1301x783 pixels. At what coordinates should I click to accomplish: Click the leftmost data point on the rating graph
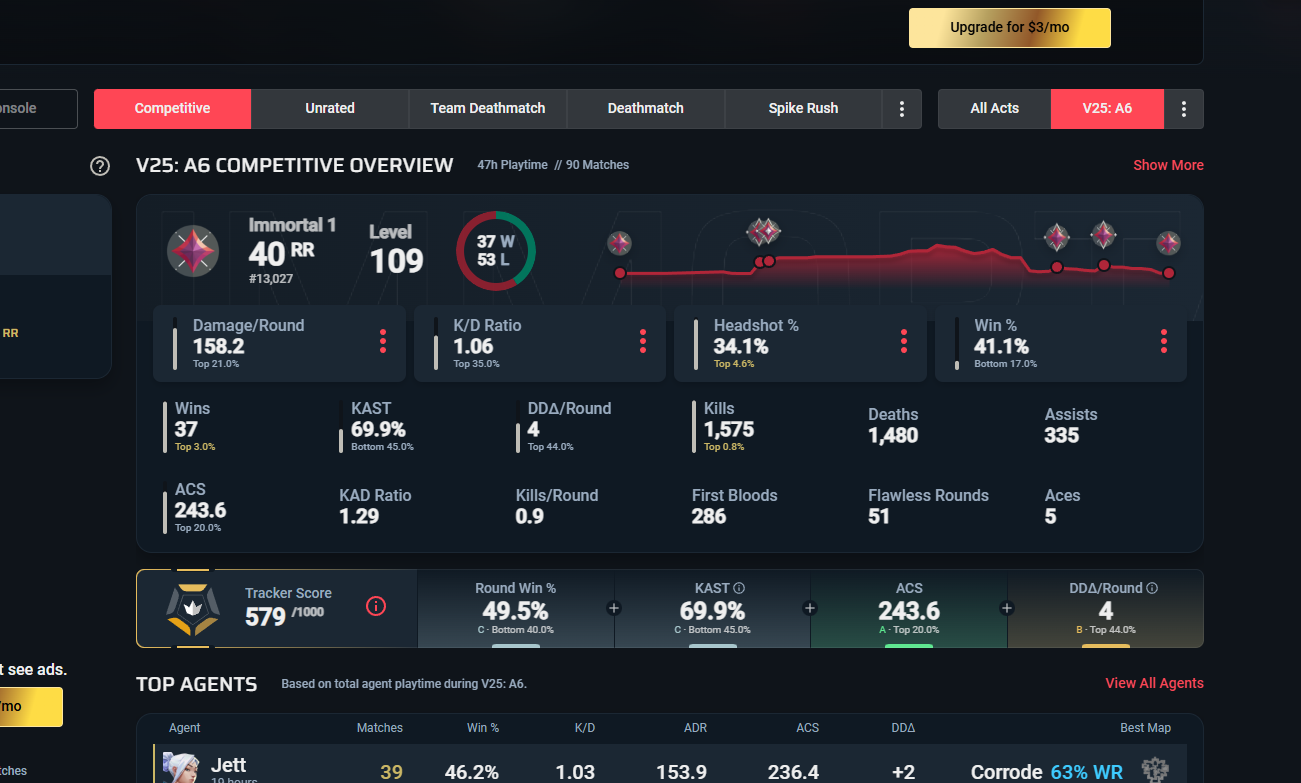(620, 273)
